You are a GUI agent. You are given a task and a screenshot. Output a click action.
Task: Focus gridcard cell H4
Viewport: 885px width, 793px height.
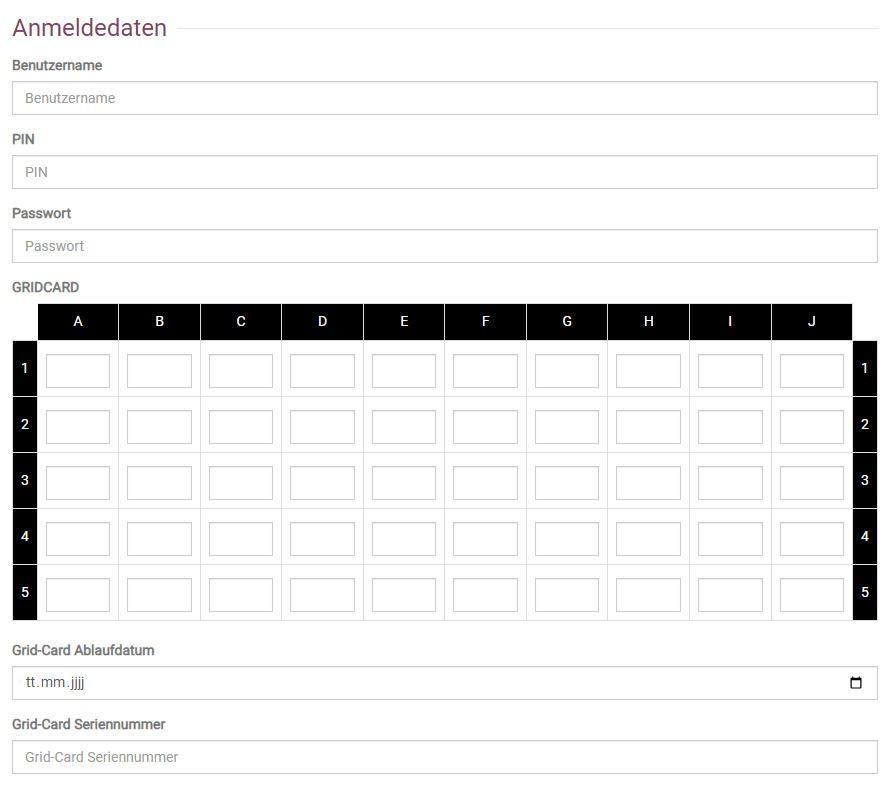(648, 539)
